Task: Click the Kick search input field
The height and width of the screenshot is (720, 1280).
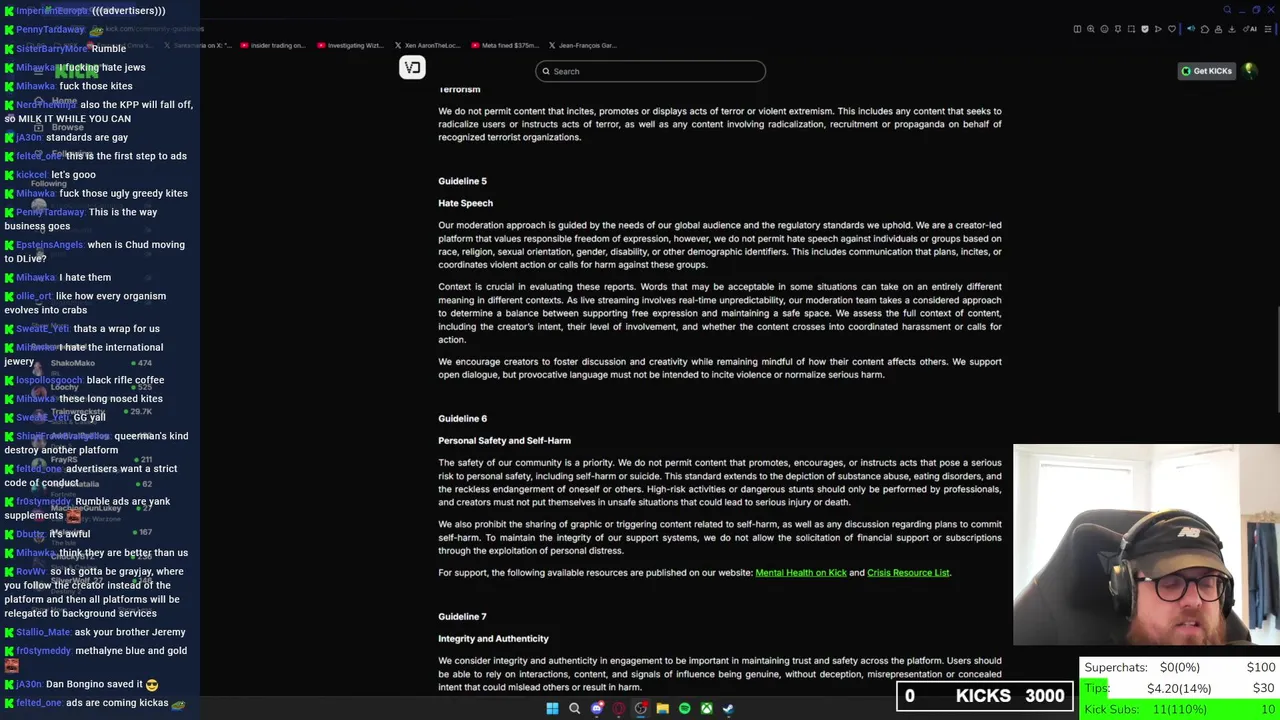Action: click(650, 71)
